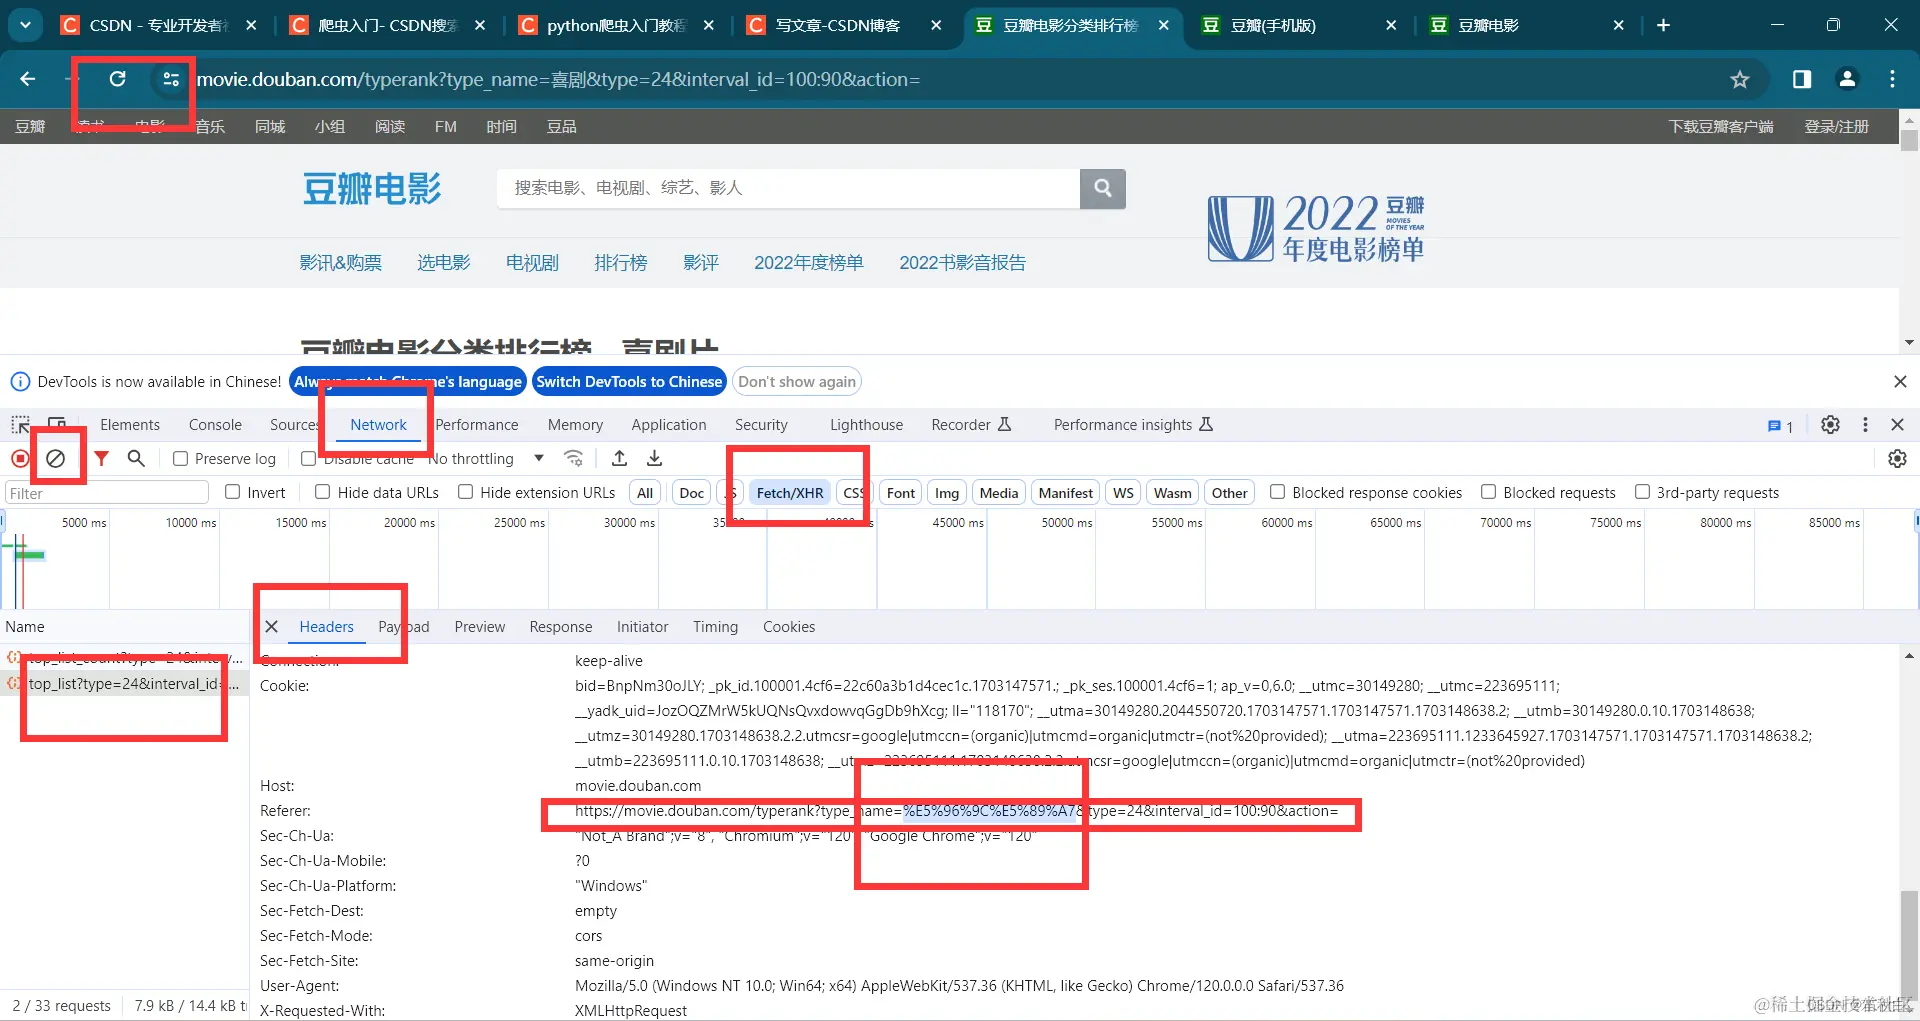Open Network panel settings gear
The image size is (1920, 1021).
tap(1897, 458)
